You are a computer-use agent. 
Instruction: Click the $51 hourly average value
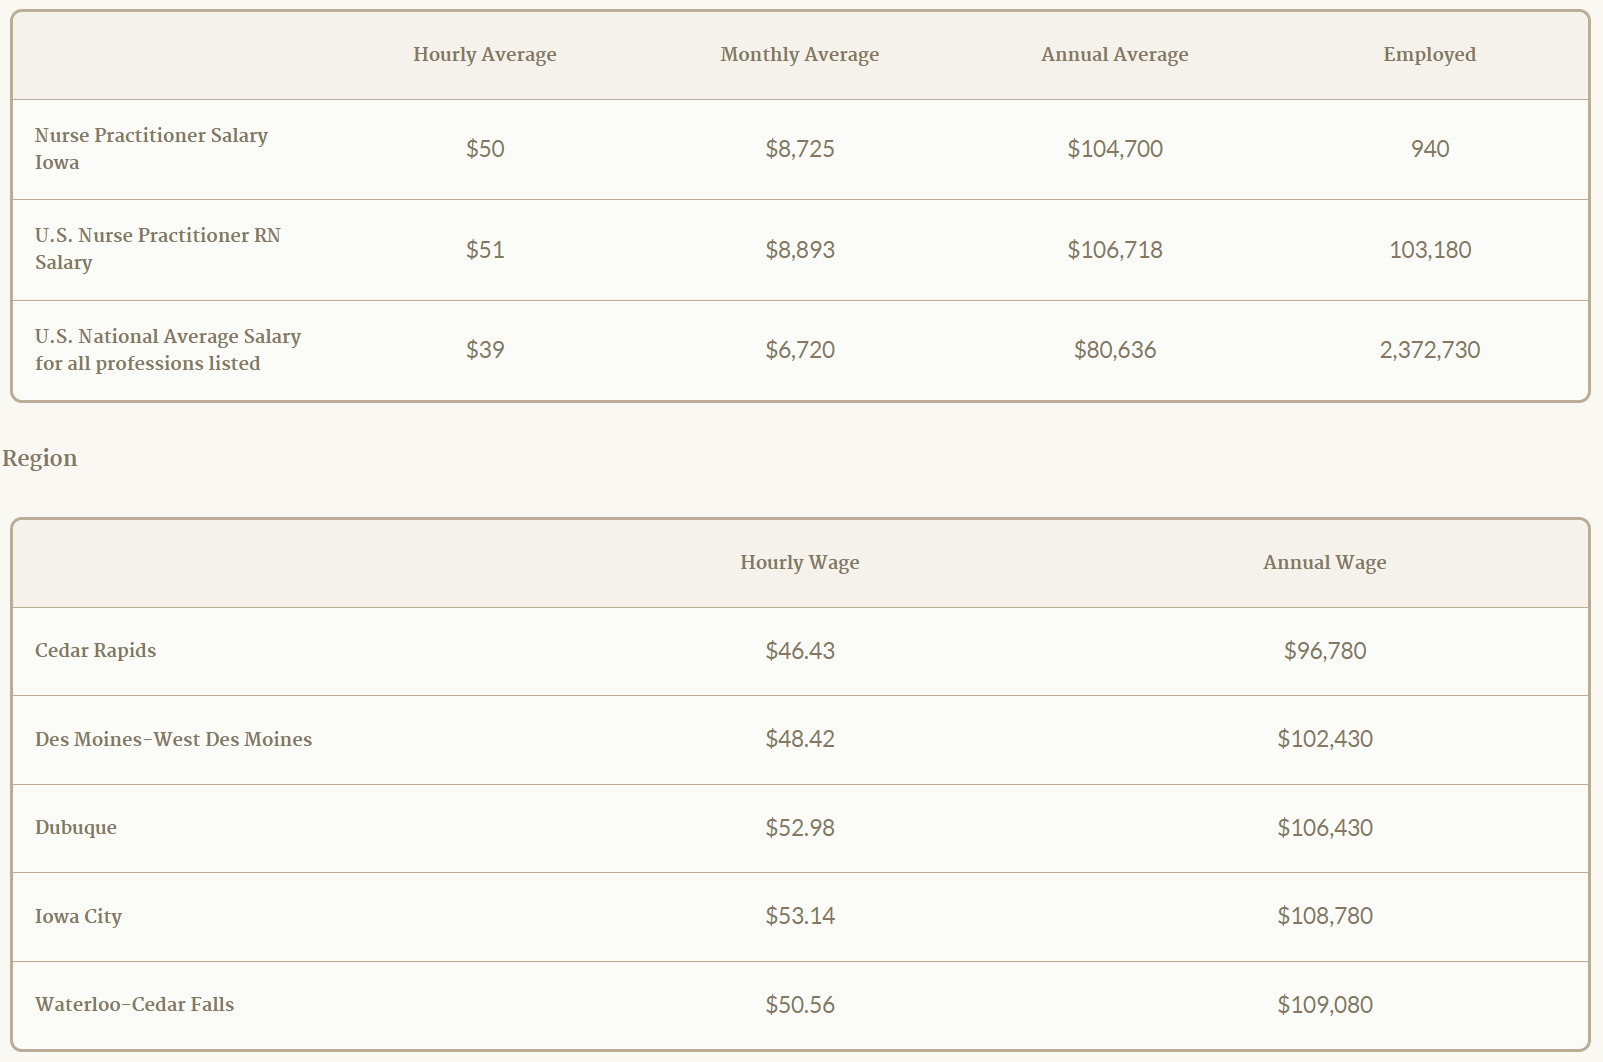(485, 250)
